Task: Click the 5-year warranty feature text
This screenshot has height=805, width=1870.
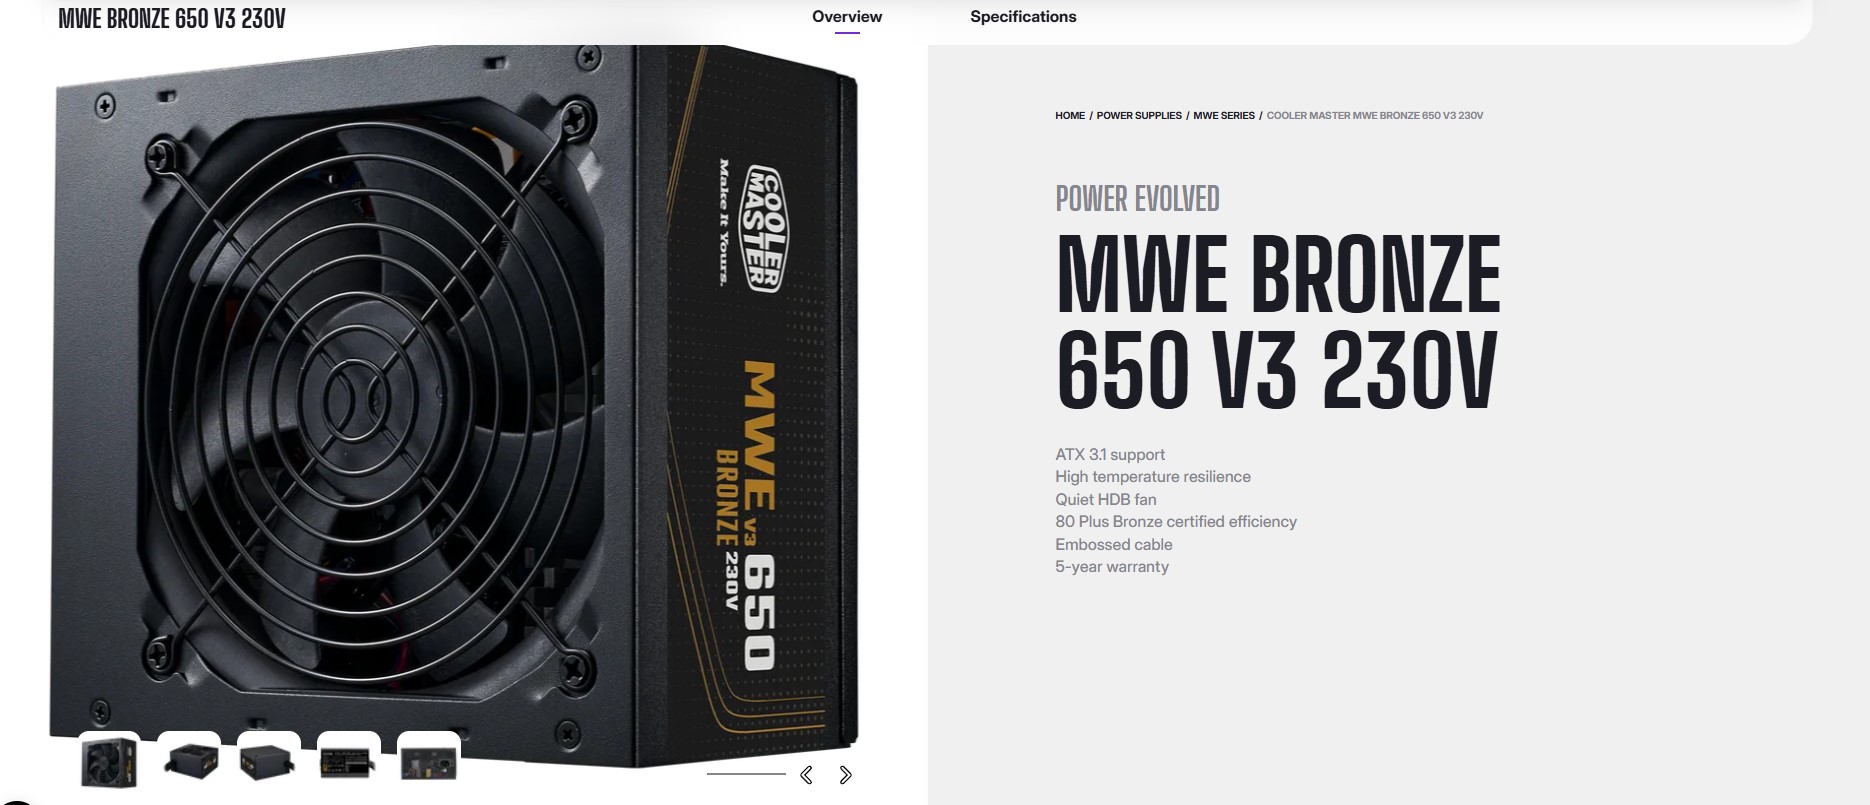Action: point(1112,566)
